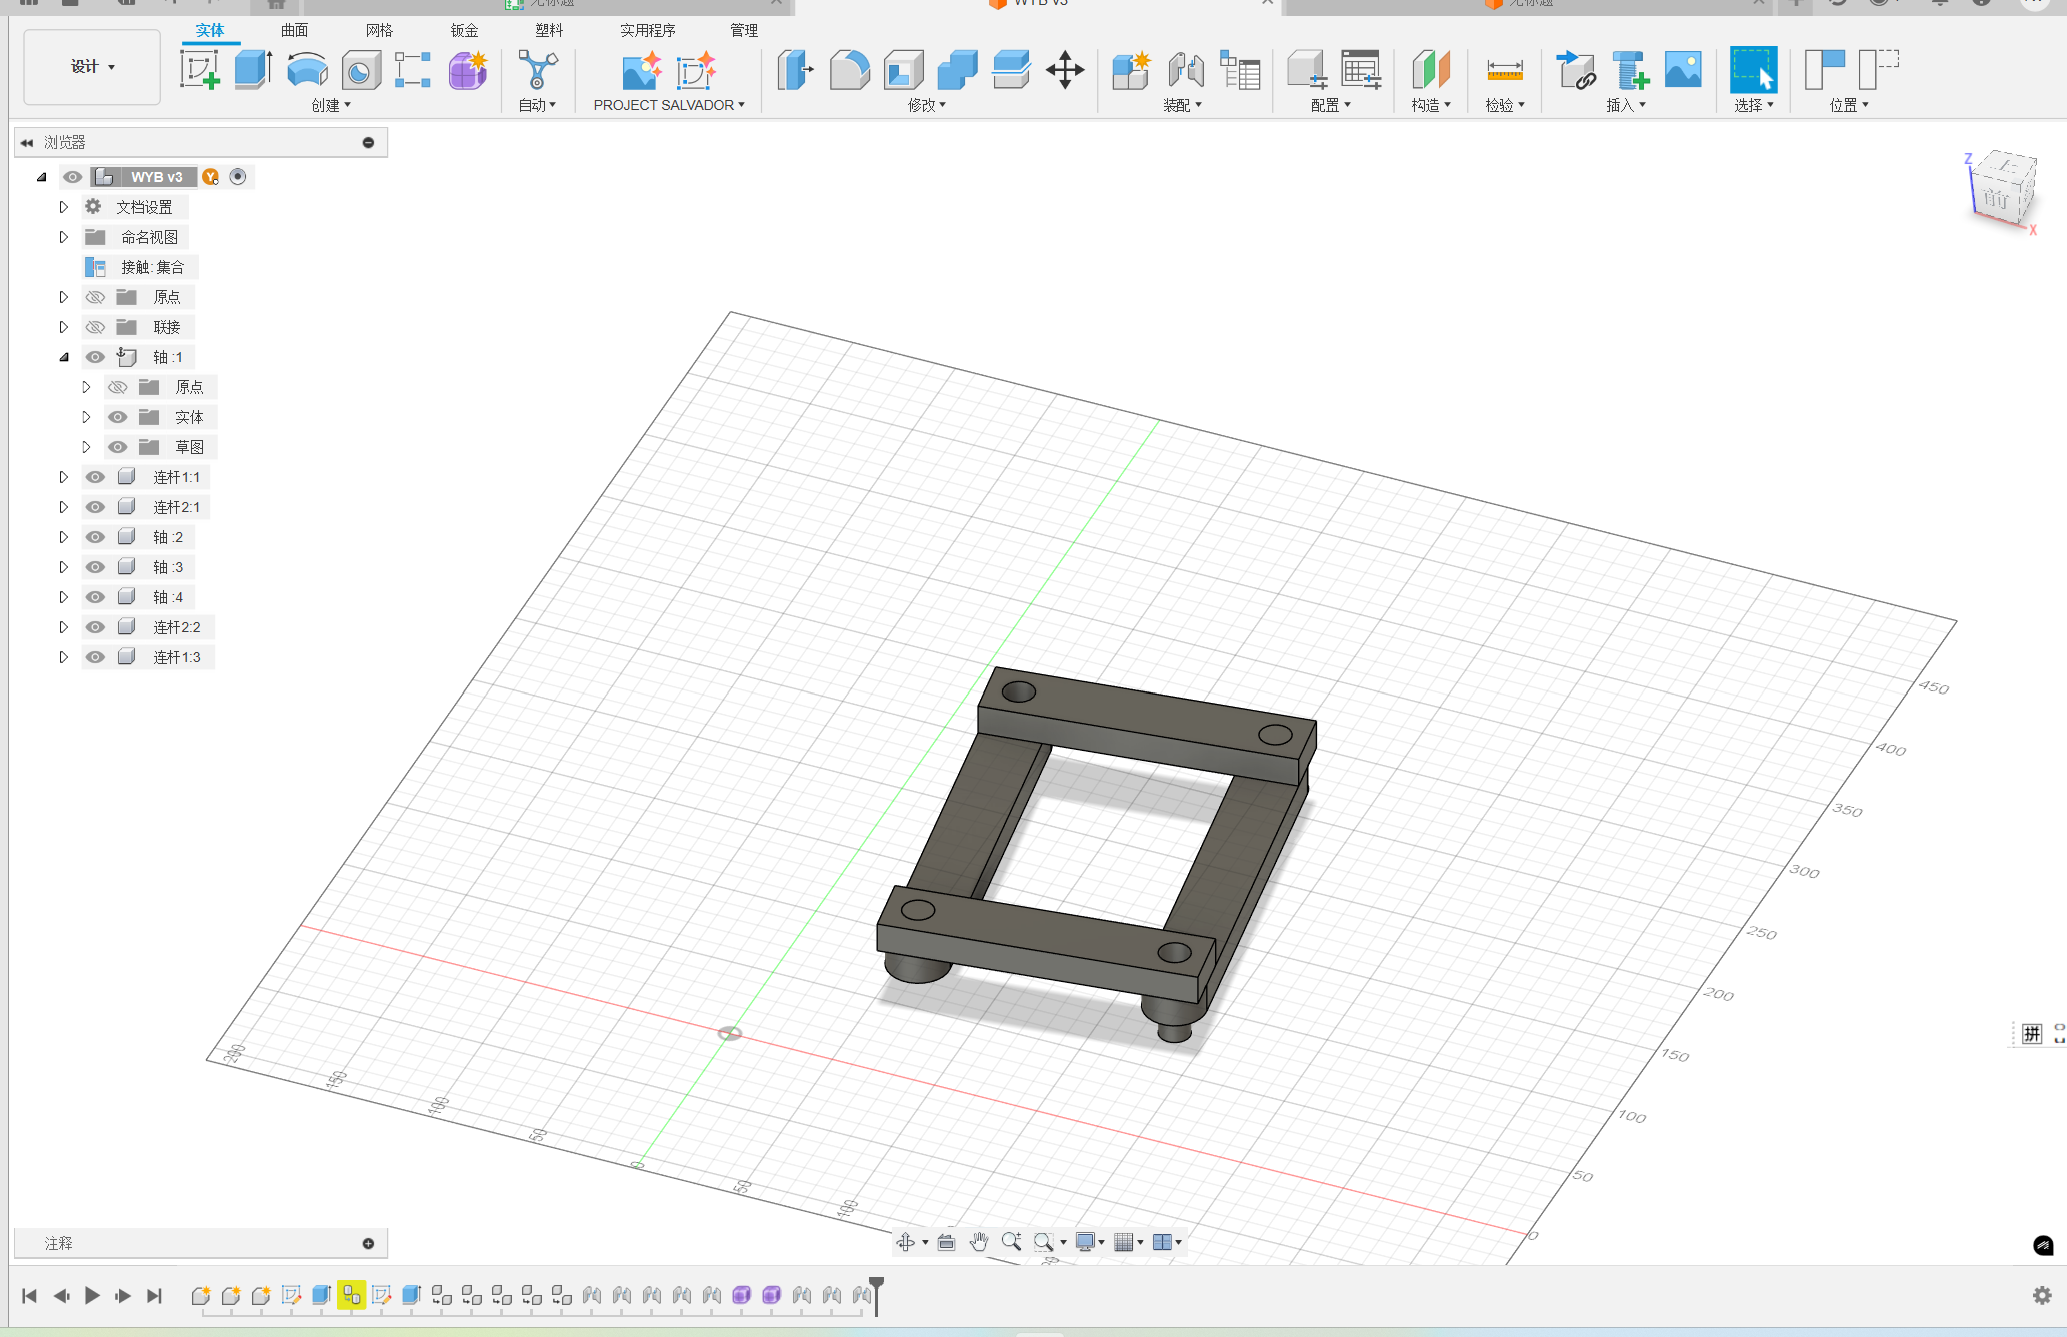Click the Orbit navigation tool
This screenshot has height=1337, width=2067.
906,1242
